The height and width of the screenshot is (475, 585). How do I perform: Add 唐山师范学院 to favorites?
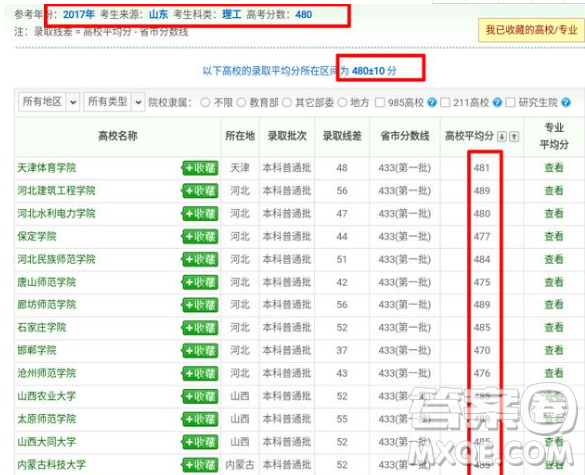click(x=200, y=282)
